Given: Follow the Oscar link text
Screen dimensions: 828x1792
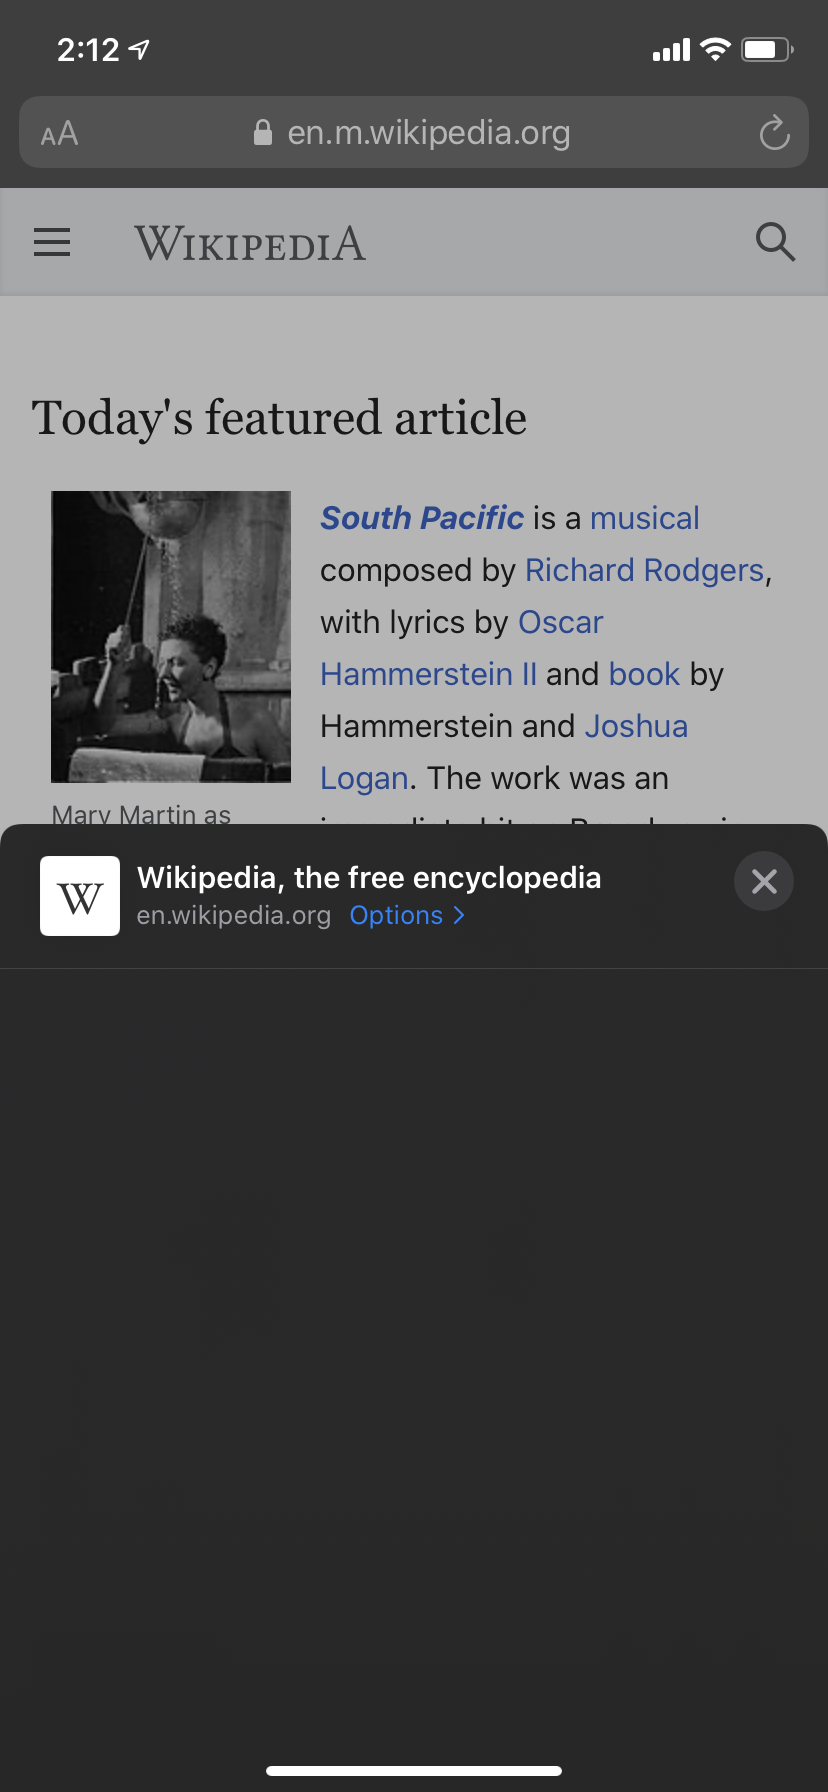Looking at the screenshot, I should click(x=560, y=622).
